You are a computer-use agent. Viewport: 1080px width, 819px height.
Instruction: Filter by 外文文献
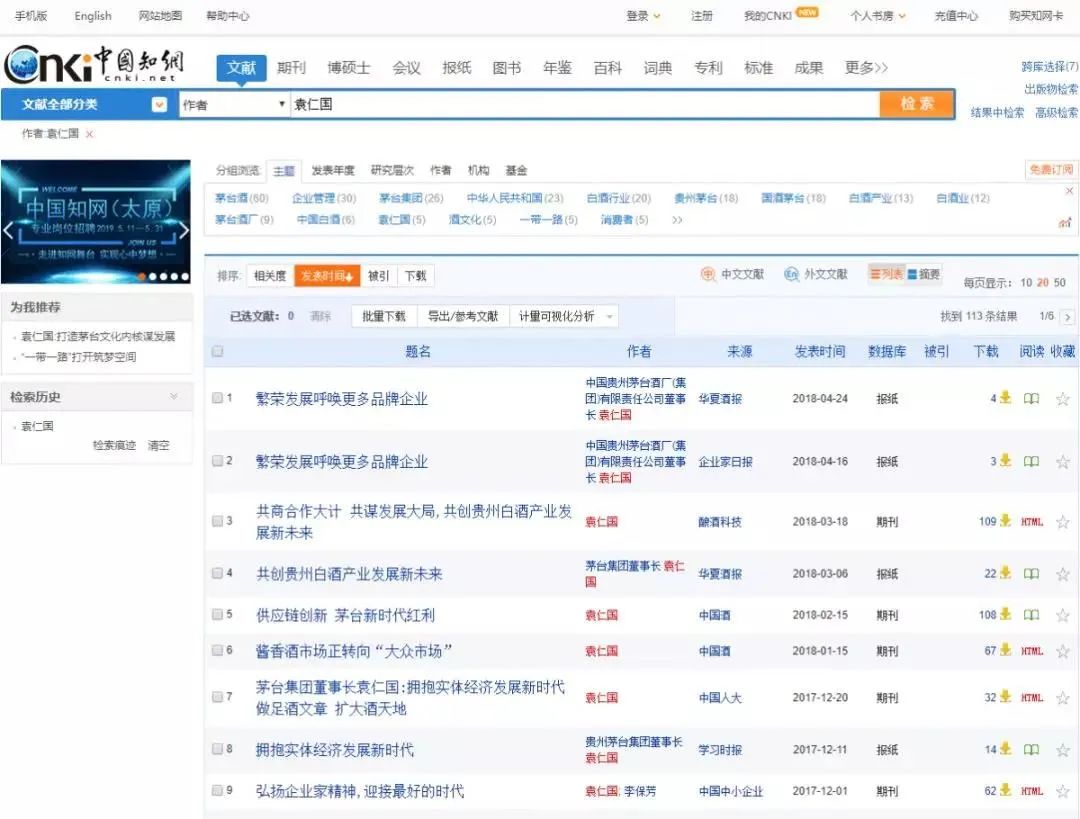[816, 274]
